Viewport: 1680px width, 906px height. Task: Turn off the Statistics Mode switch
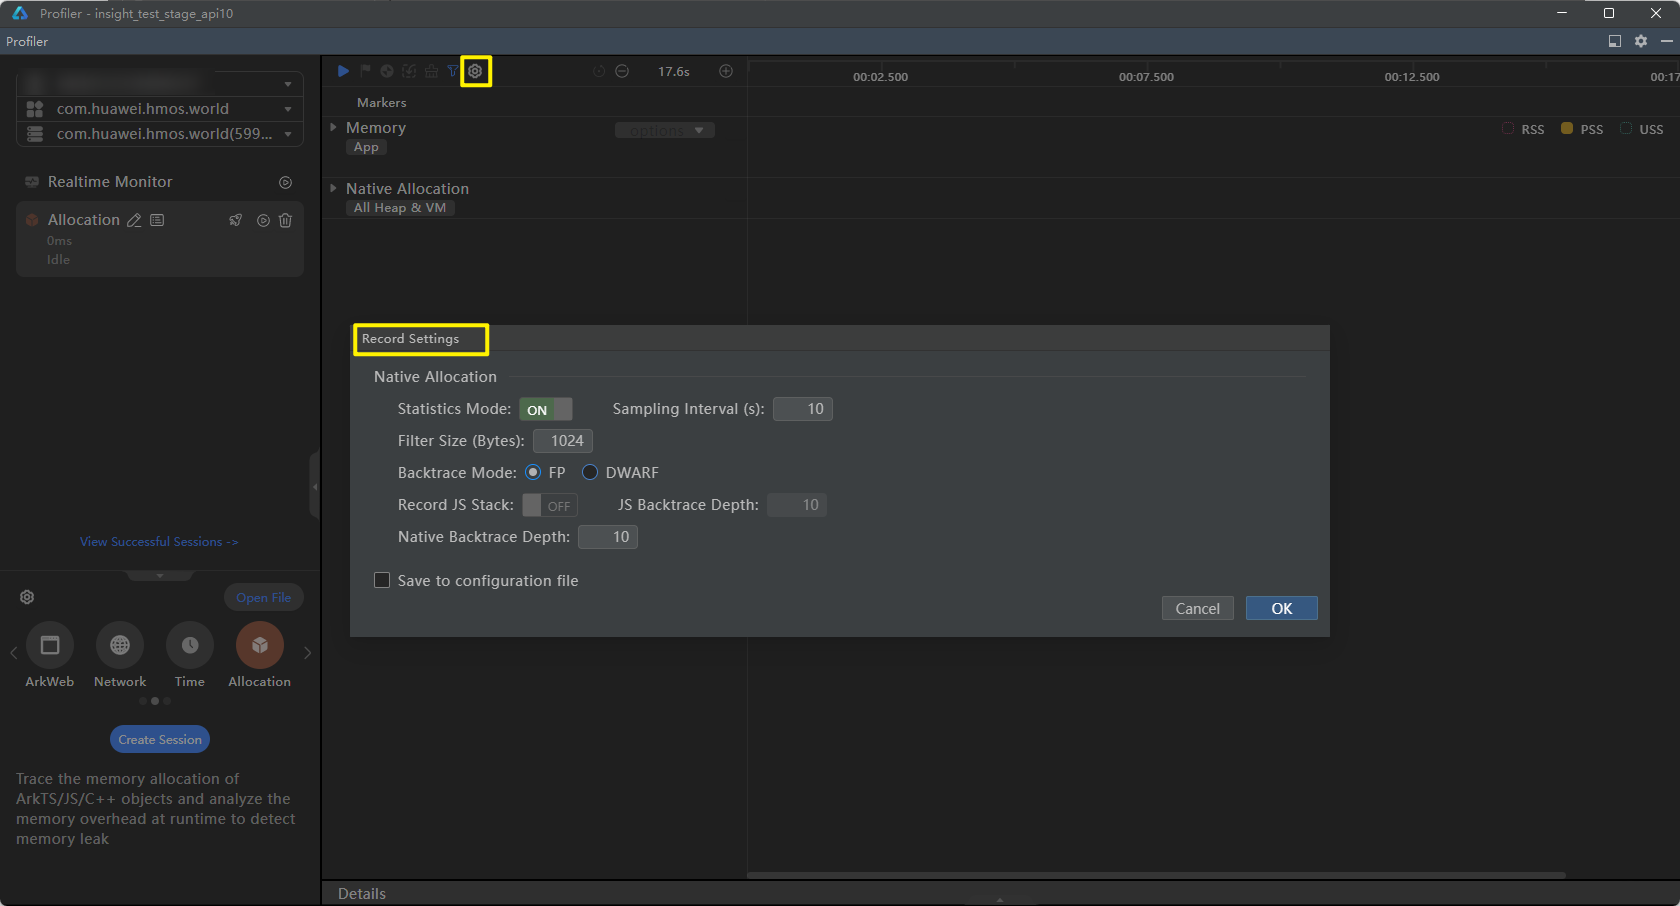546,409
